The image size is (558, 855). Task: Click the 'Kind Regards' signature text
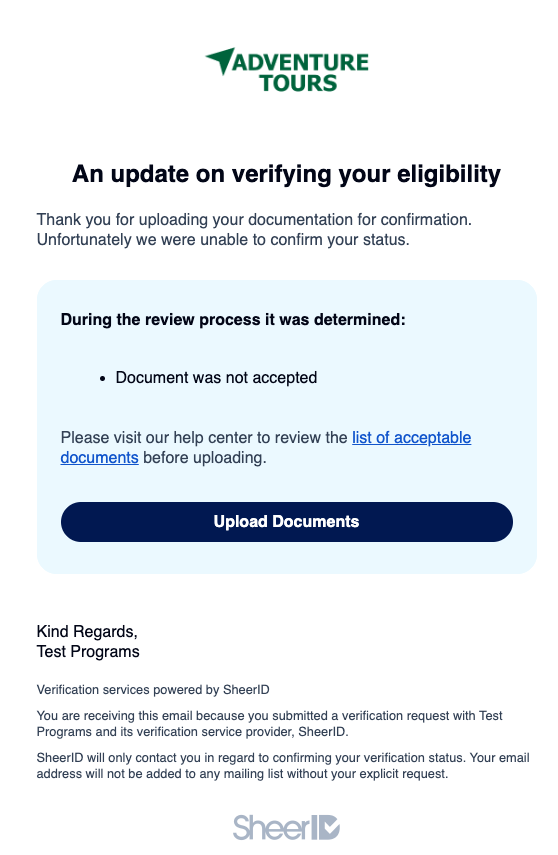point(87,631)
